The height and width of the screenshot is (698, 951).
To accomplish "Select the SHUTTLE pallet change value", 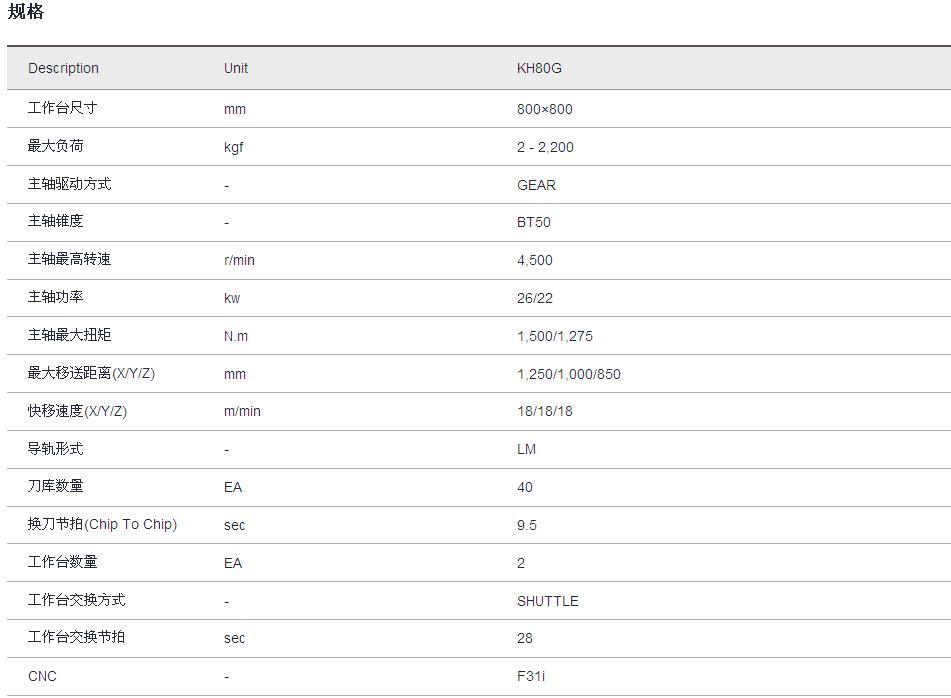I will (547, 601).
